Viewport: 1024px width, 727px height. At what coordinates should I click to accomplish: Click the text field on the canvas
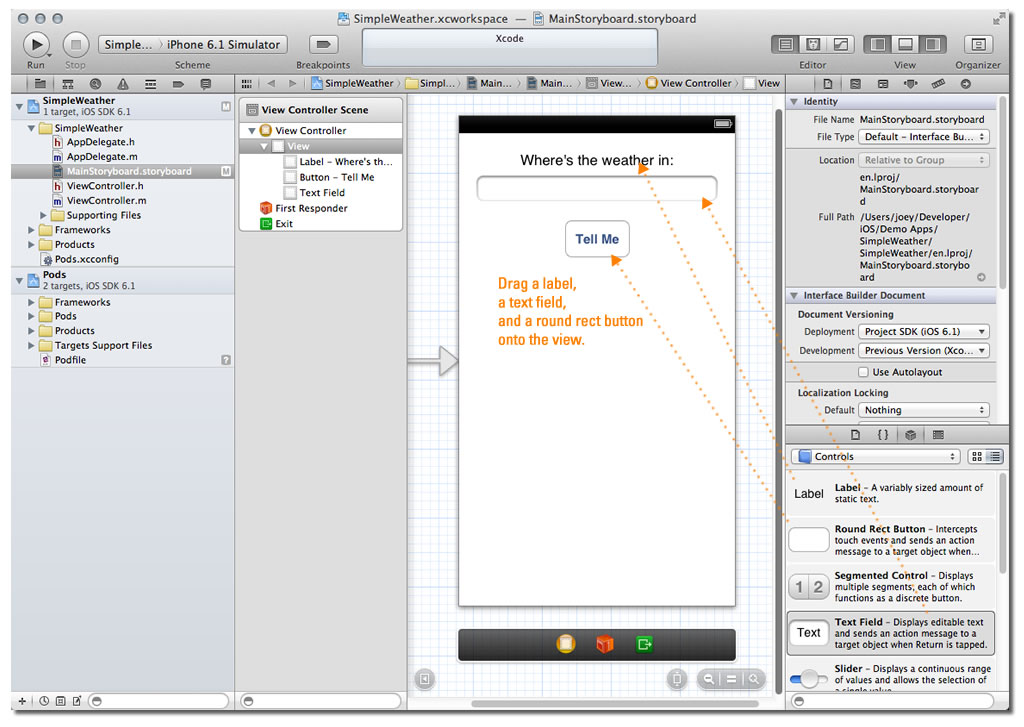(596, 188)
